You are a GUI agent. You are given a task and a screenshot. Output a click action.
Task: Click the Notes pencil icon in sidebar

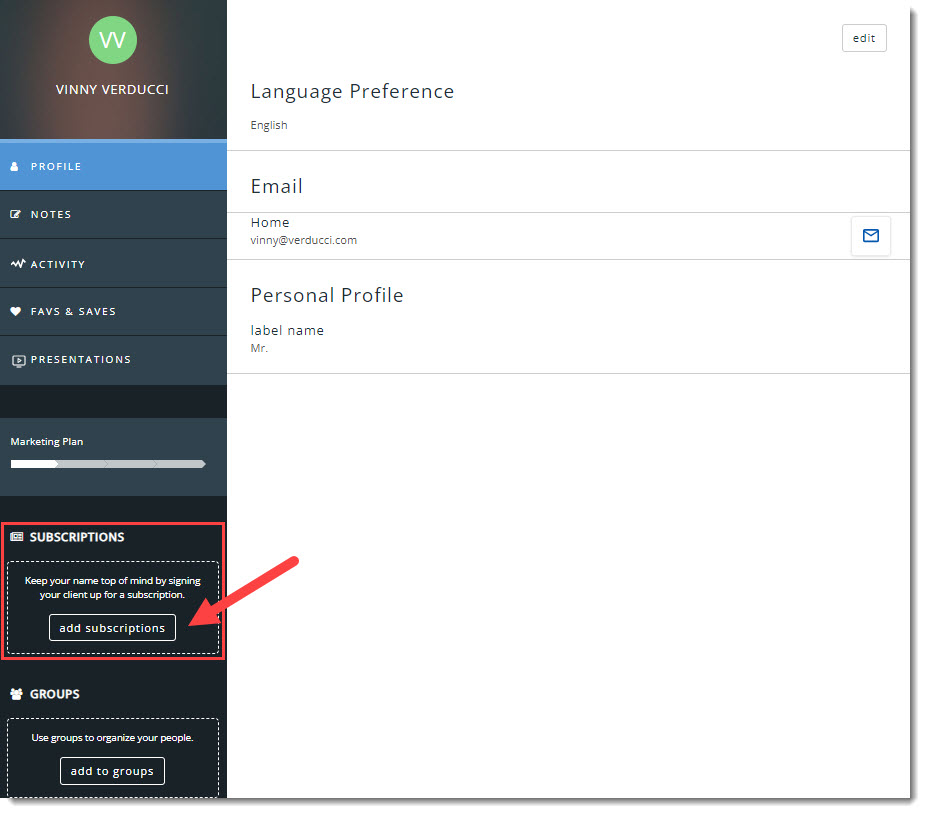pos(15,215)
